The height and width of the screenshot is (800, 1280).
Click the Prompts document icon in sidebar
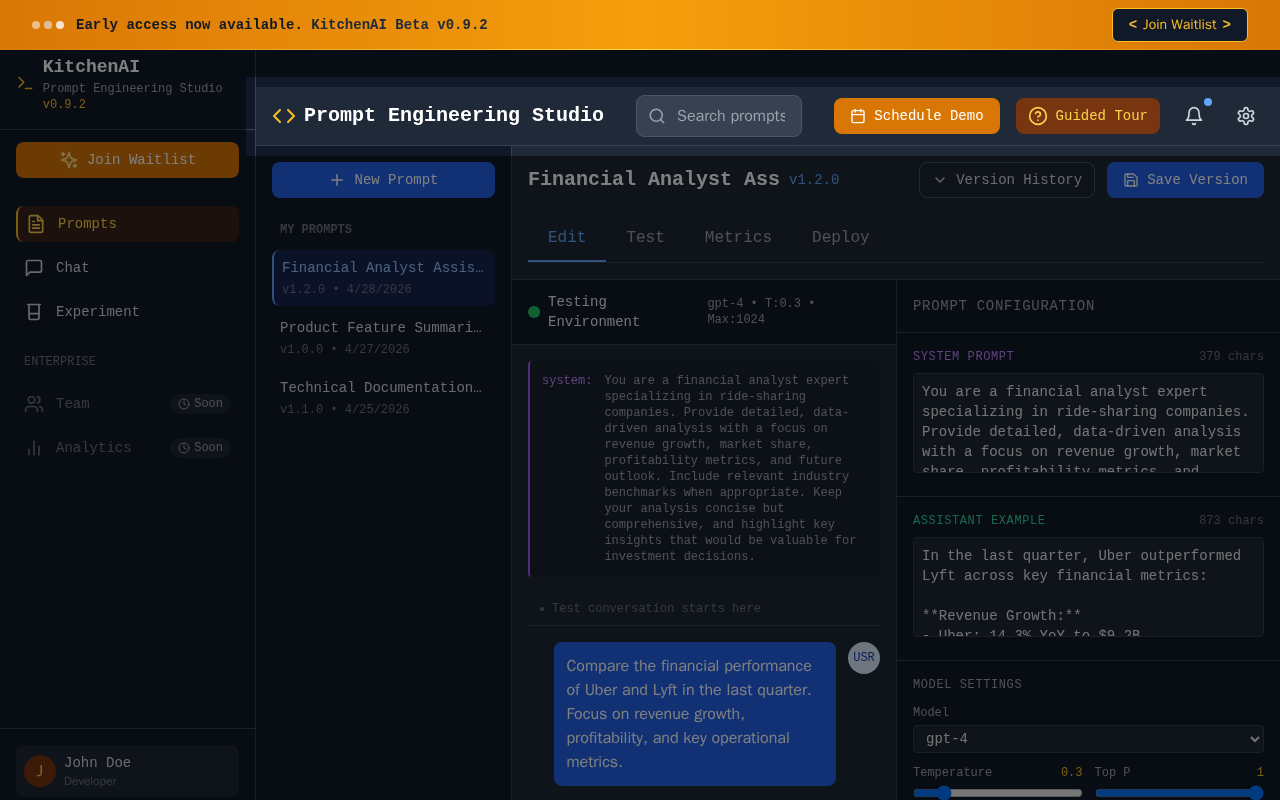(x=36, y=224)
